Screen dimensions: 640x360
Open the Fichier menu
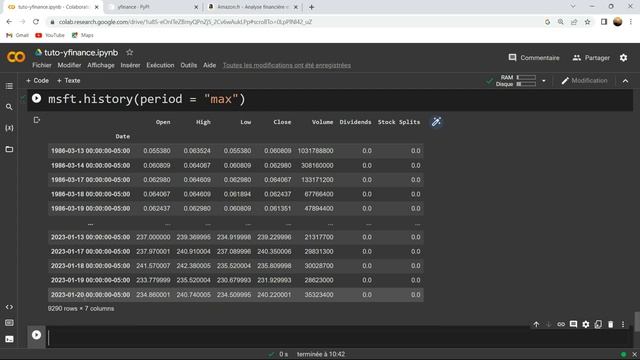[42, 65]
